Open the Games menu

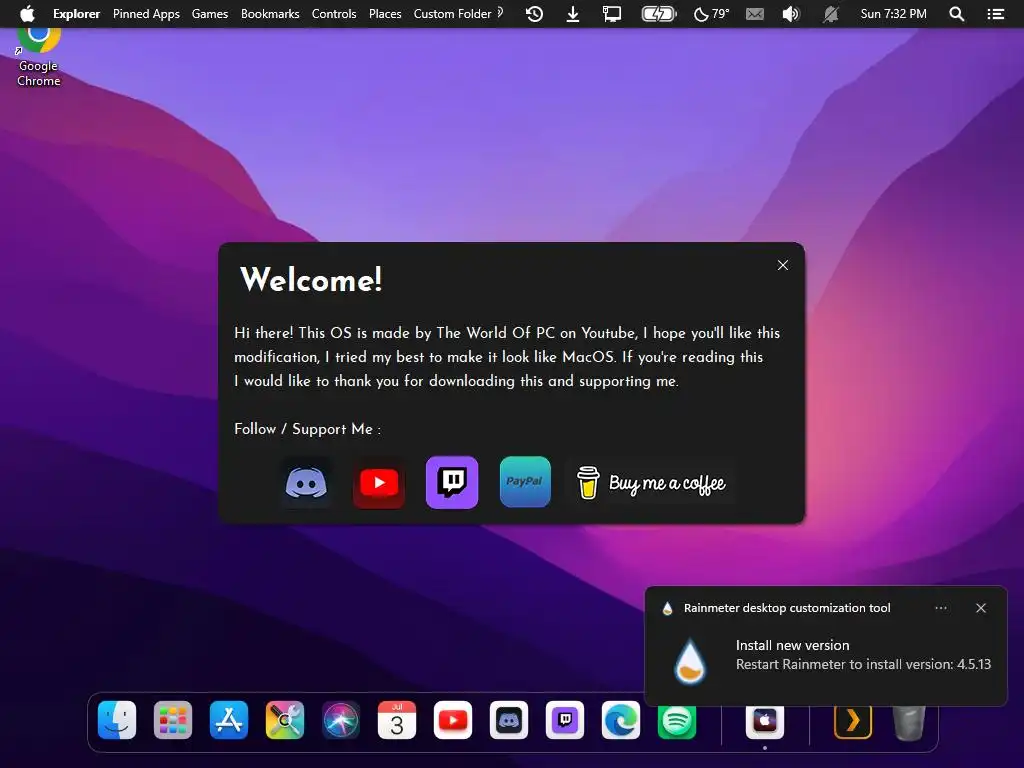(x=210, y=14)
